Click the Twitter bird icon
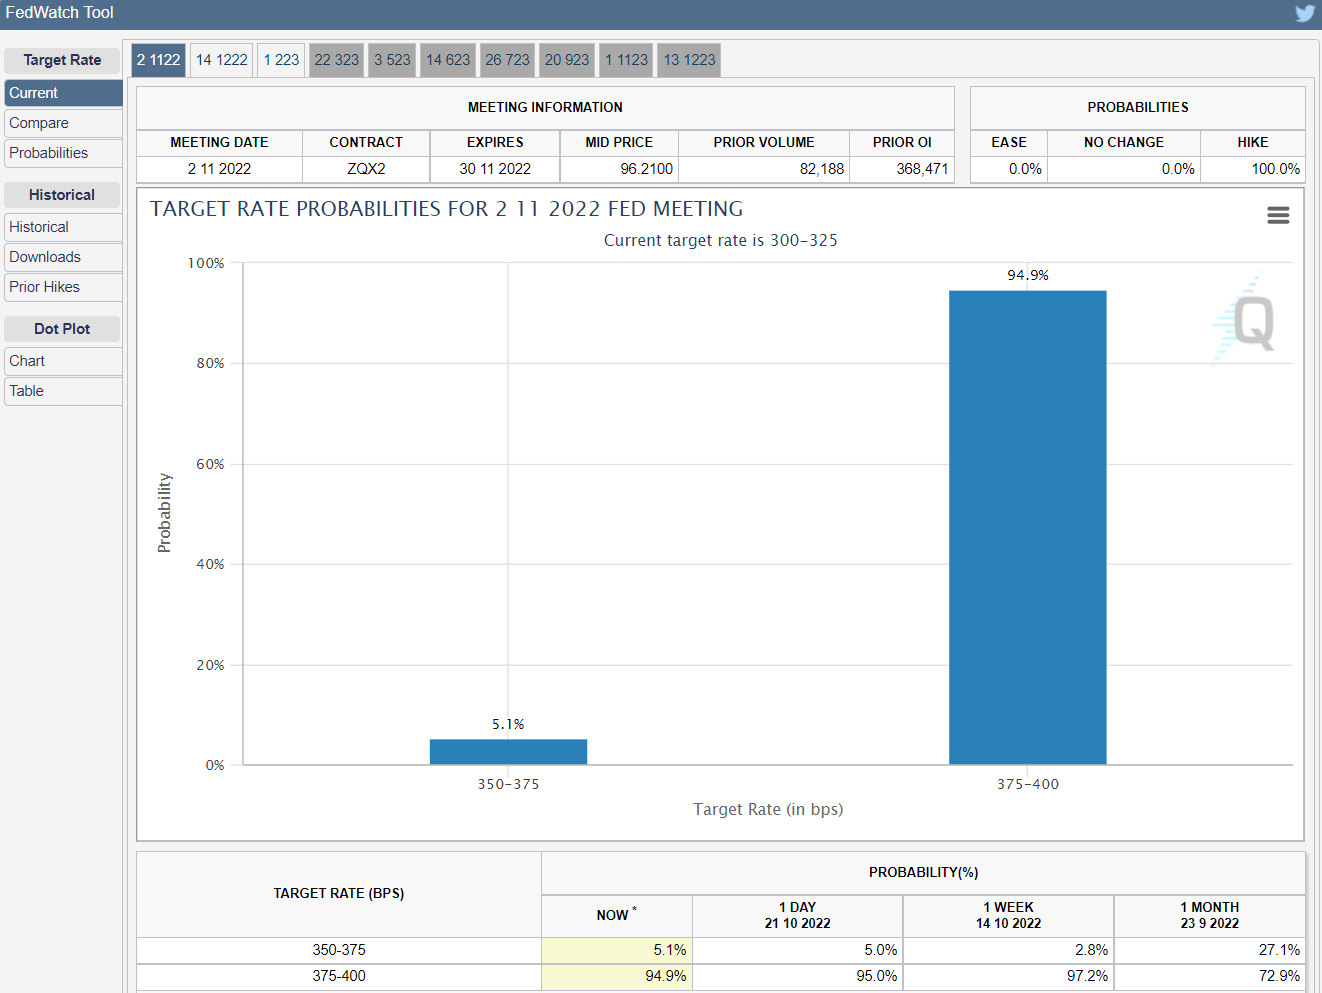The image size is (1322, 993). point(1305,13)
